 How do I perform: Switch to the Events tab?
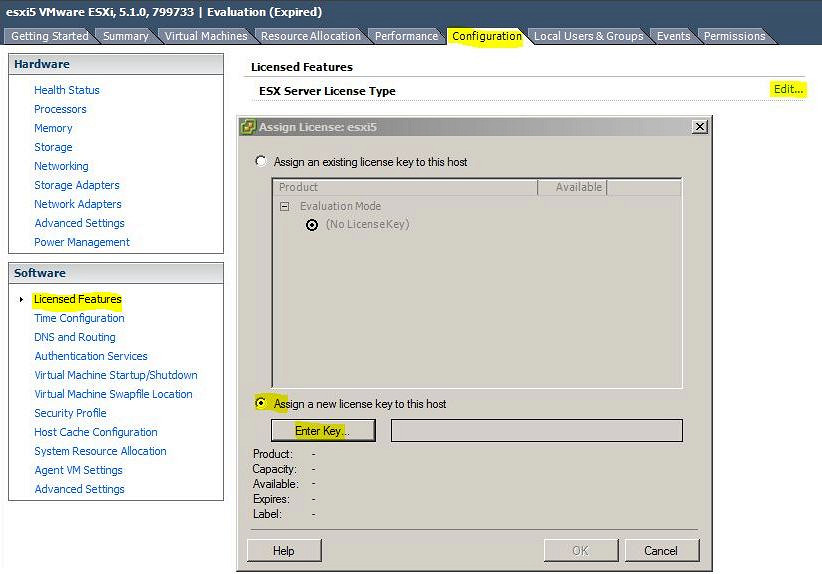(x=674, y=36)
